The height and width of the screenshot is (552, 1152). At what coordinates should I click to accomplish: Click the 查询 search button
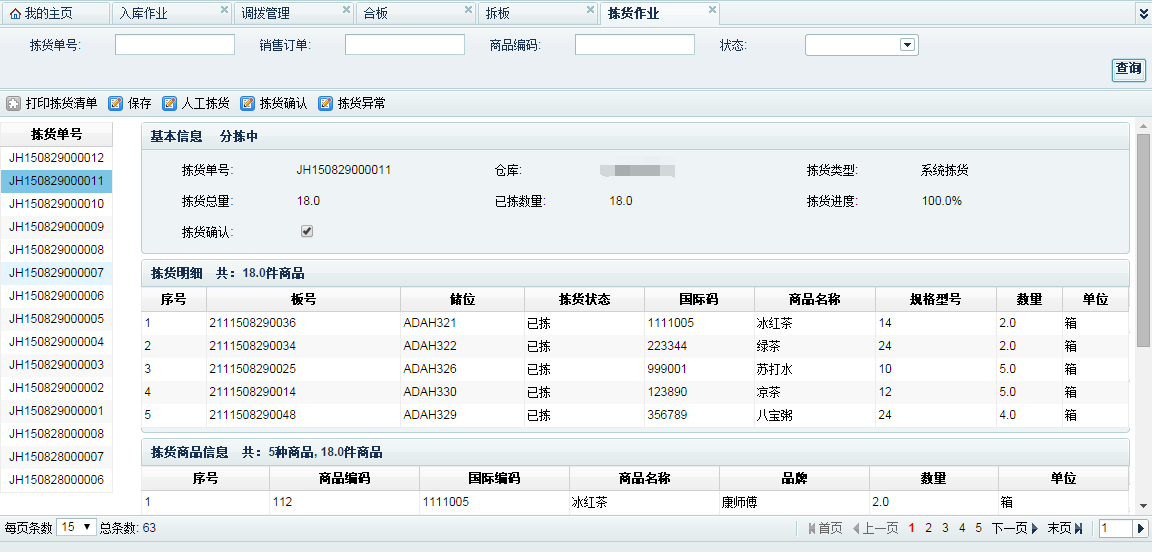pyautogui.click(x=1128, y=69)
